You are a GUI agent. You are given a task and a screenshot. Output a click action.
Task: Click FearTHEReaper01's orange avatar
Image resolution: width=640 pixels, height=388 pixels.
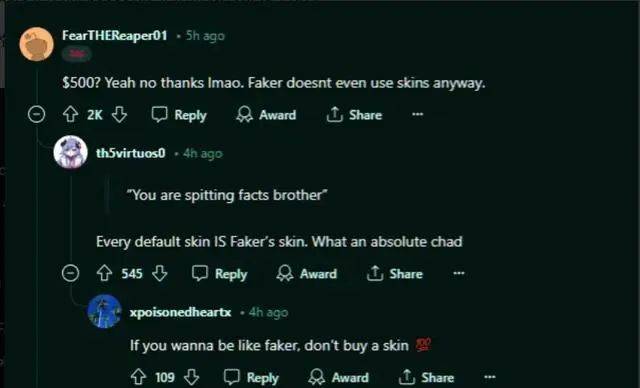click(37, 44)
